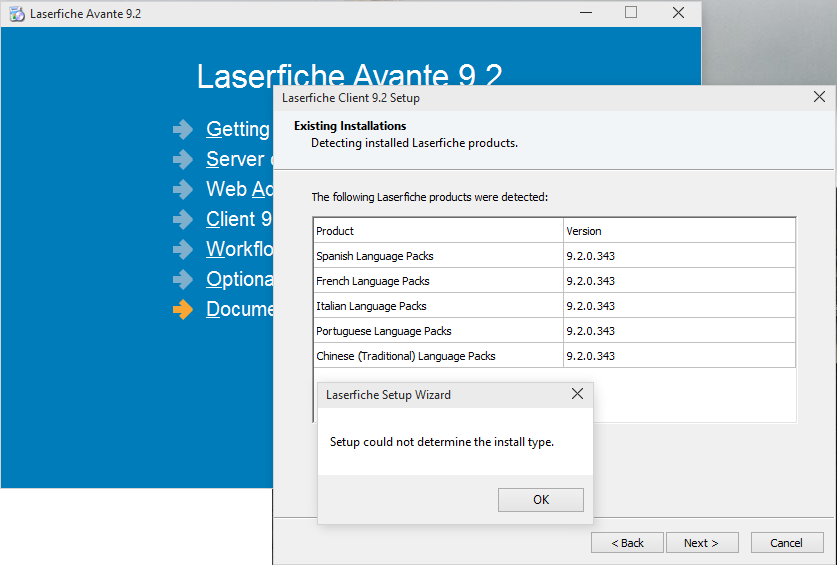Screen dimensions: 837x565
Task: Go to the Next > setup step
Action: point(702,543)
